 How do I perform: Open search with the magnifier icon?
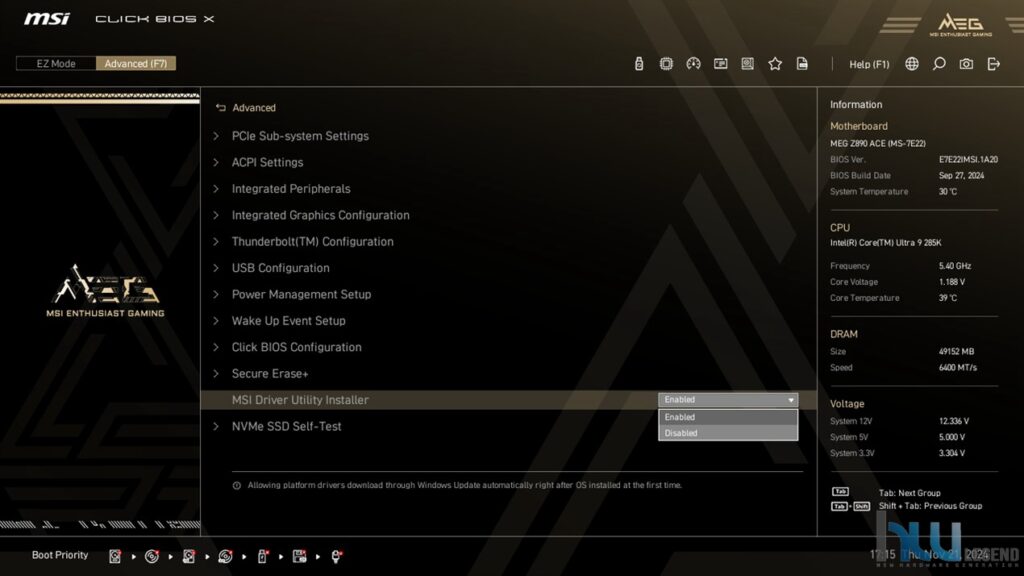click(939, 63)
